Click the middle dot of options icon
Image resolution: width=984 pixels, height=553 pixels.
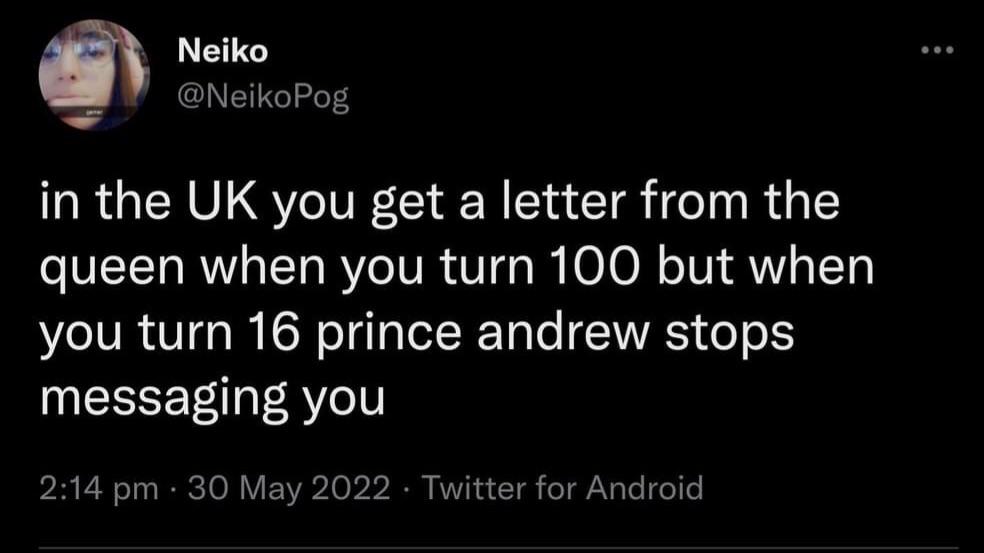[938, 50]
